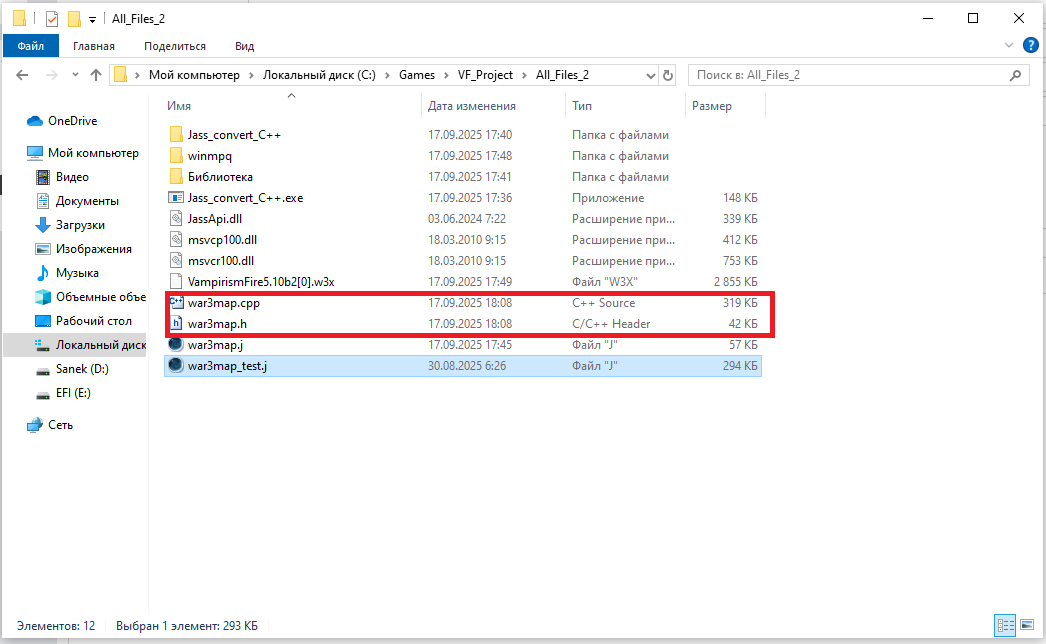Open the recent locations dropdown arrow
Viewport: 1046px width, 644px height.
[x=75, y=75]
